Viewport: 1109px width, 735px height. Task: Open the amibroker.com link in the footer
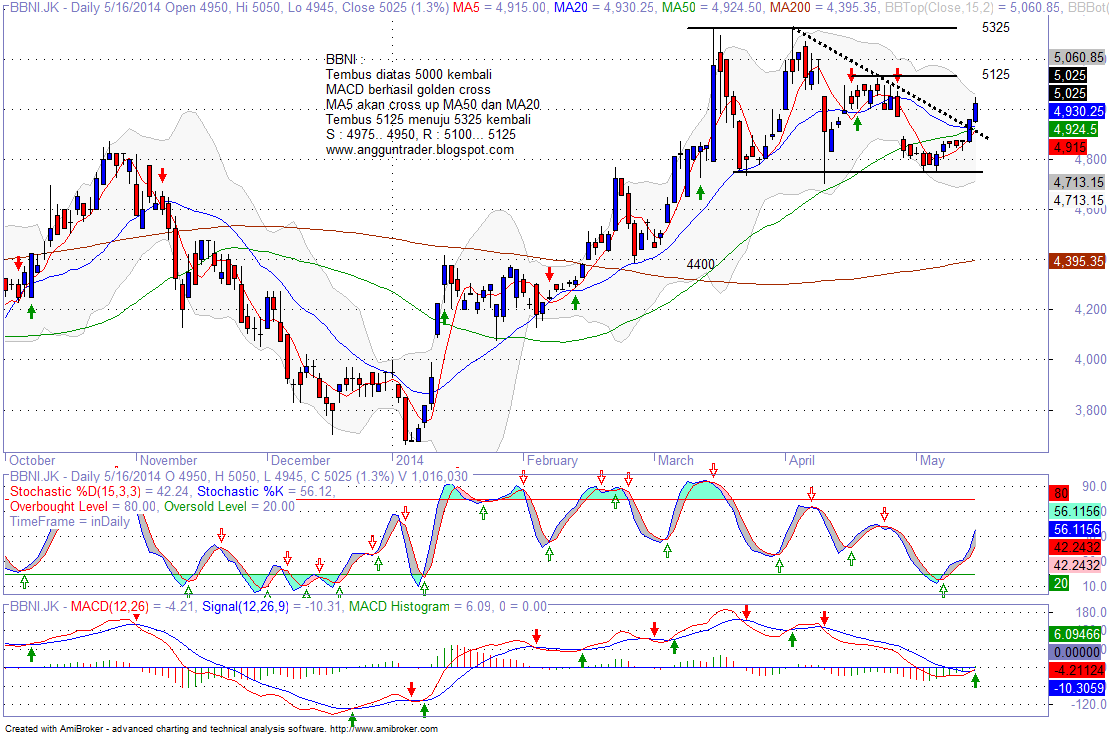pos(383,729)
